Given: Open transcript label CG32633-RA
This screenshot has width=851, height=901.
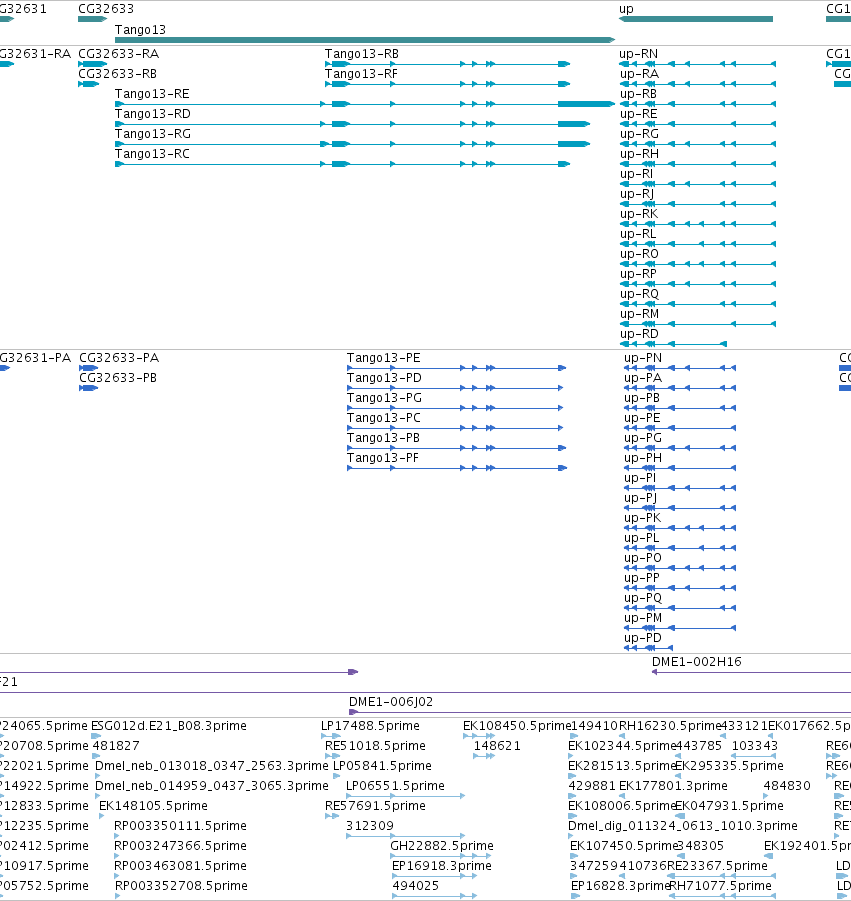Looking at the screenshot, I should 118,54.
